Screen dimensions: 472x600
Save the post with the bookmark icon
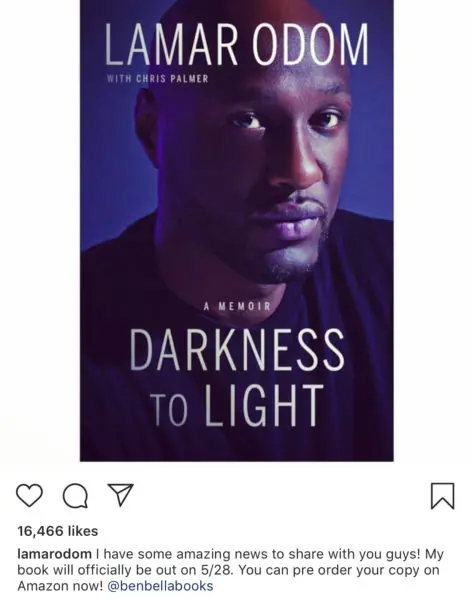443,496
